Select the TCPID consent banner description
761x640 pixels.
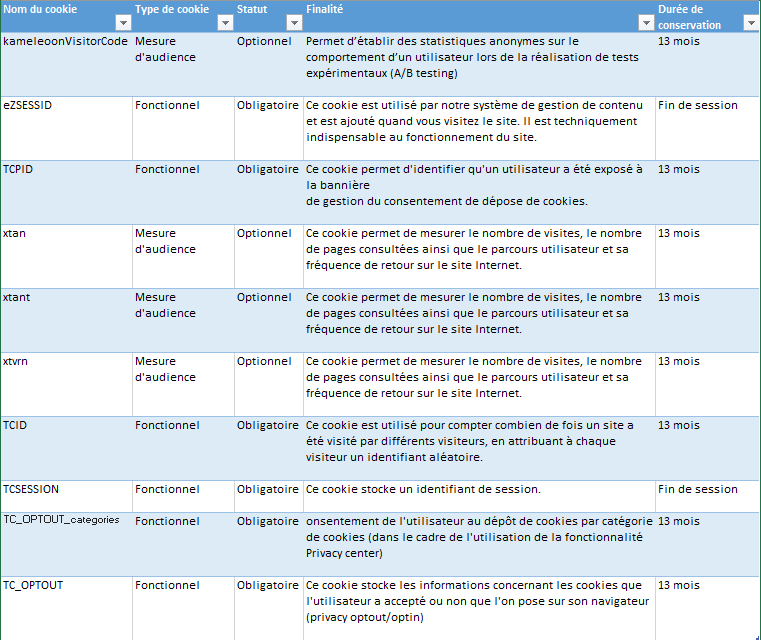pyautogui.click(x=480, y=192)
